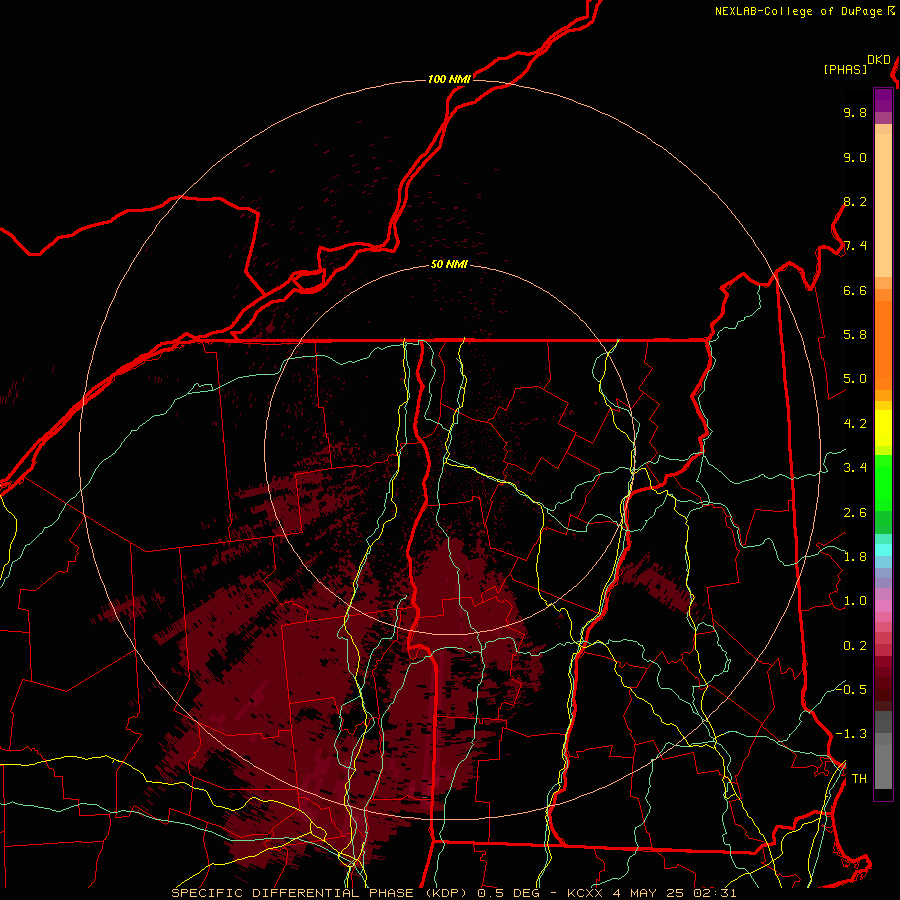Click the 7.4 scale value
Viewport: 900px width, 900px height.
pyautogui.click(x=855, y=246)
